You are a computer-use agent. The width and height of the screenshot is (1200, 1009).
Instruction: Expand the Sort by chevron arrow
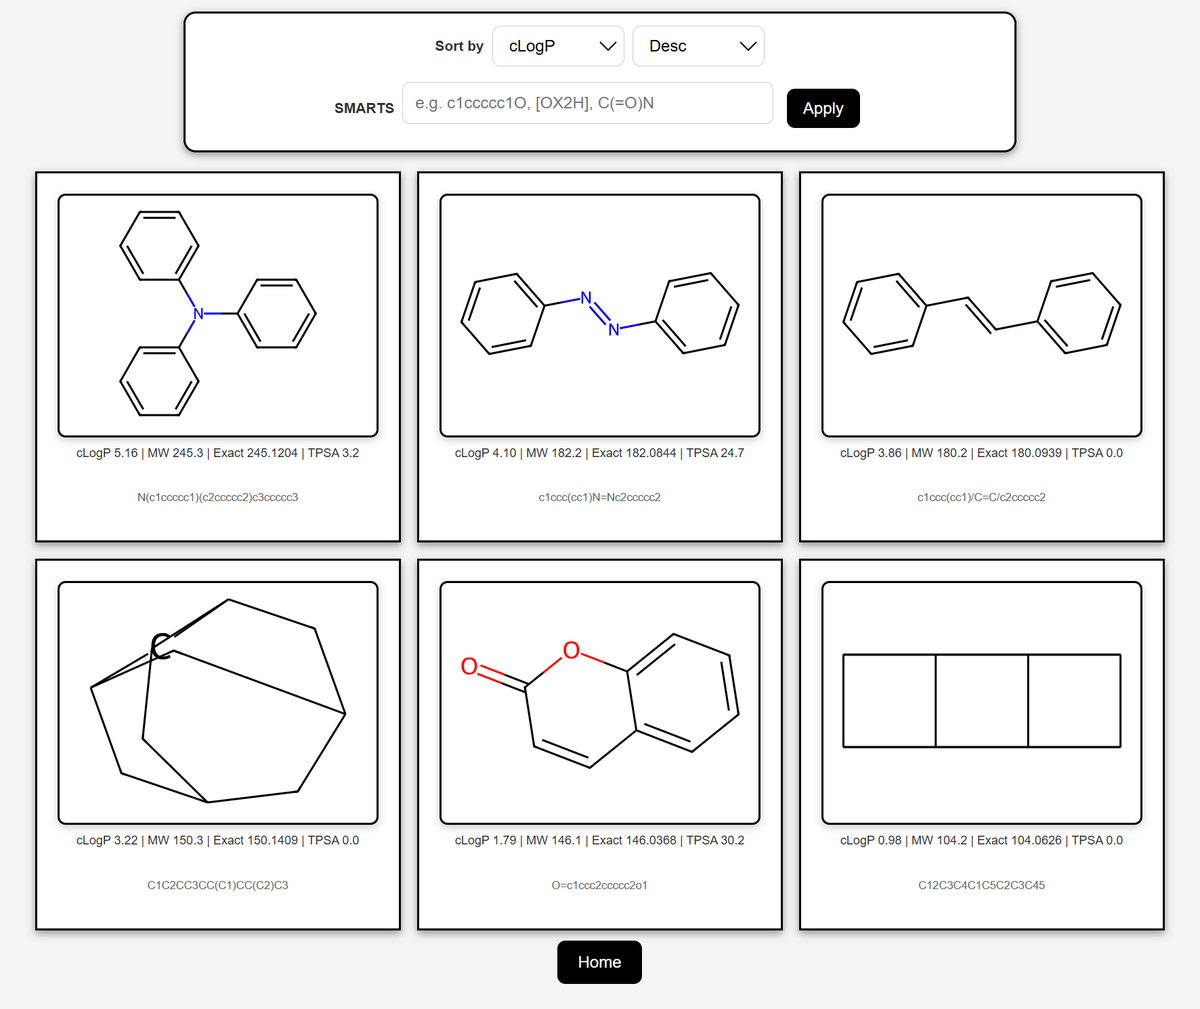tap(607, 45)
